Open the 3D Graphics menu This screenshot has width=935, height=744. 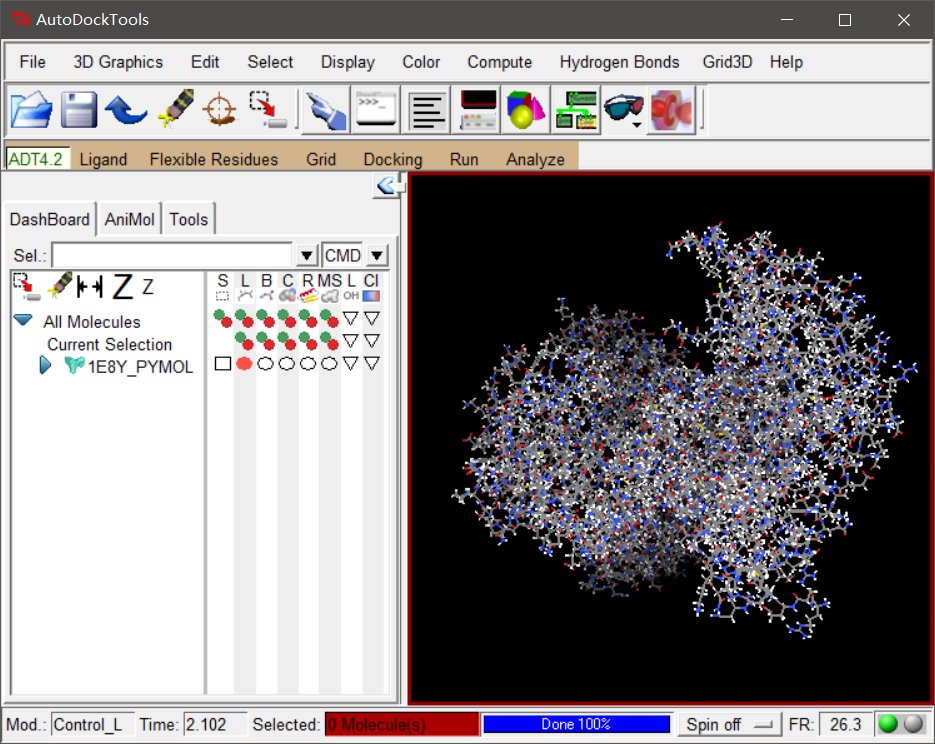[x=118, y=62]
